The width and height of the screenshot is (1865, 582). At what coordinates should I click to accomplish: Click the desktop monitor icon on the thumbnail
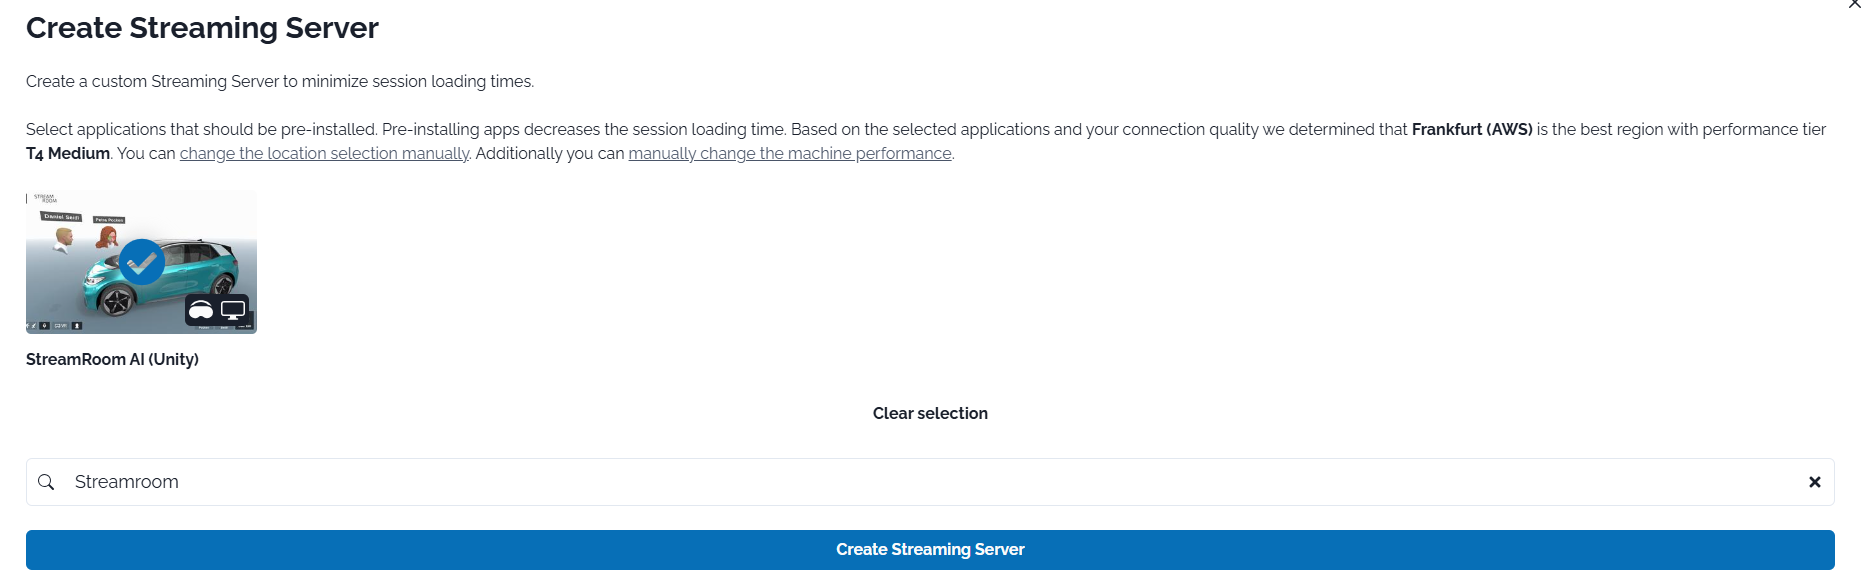[233, 310]
